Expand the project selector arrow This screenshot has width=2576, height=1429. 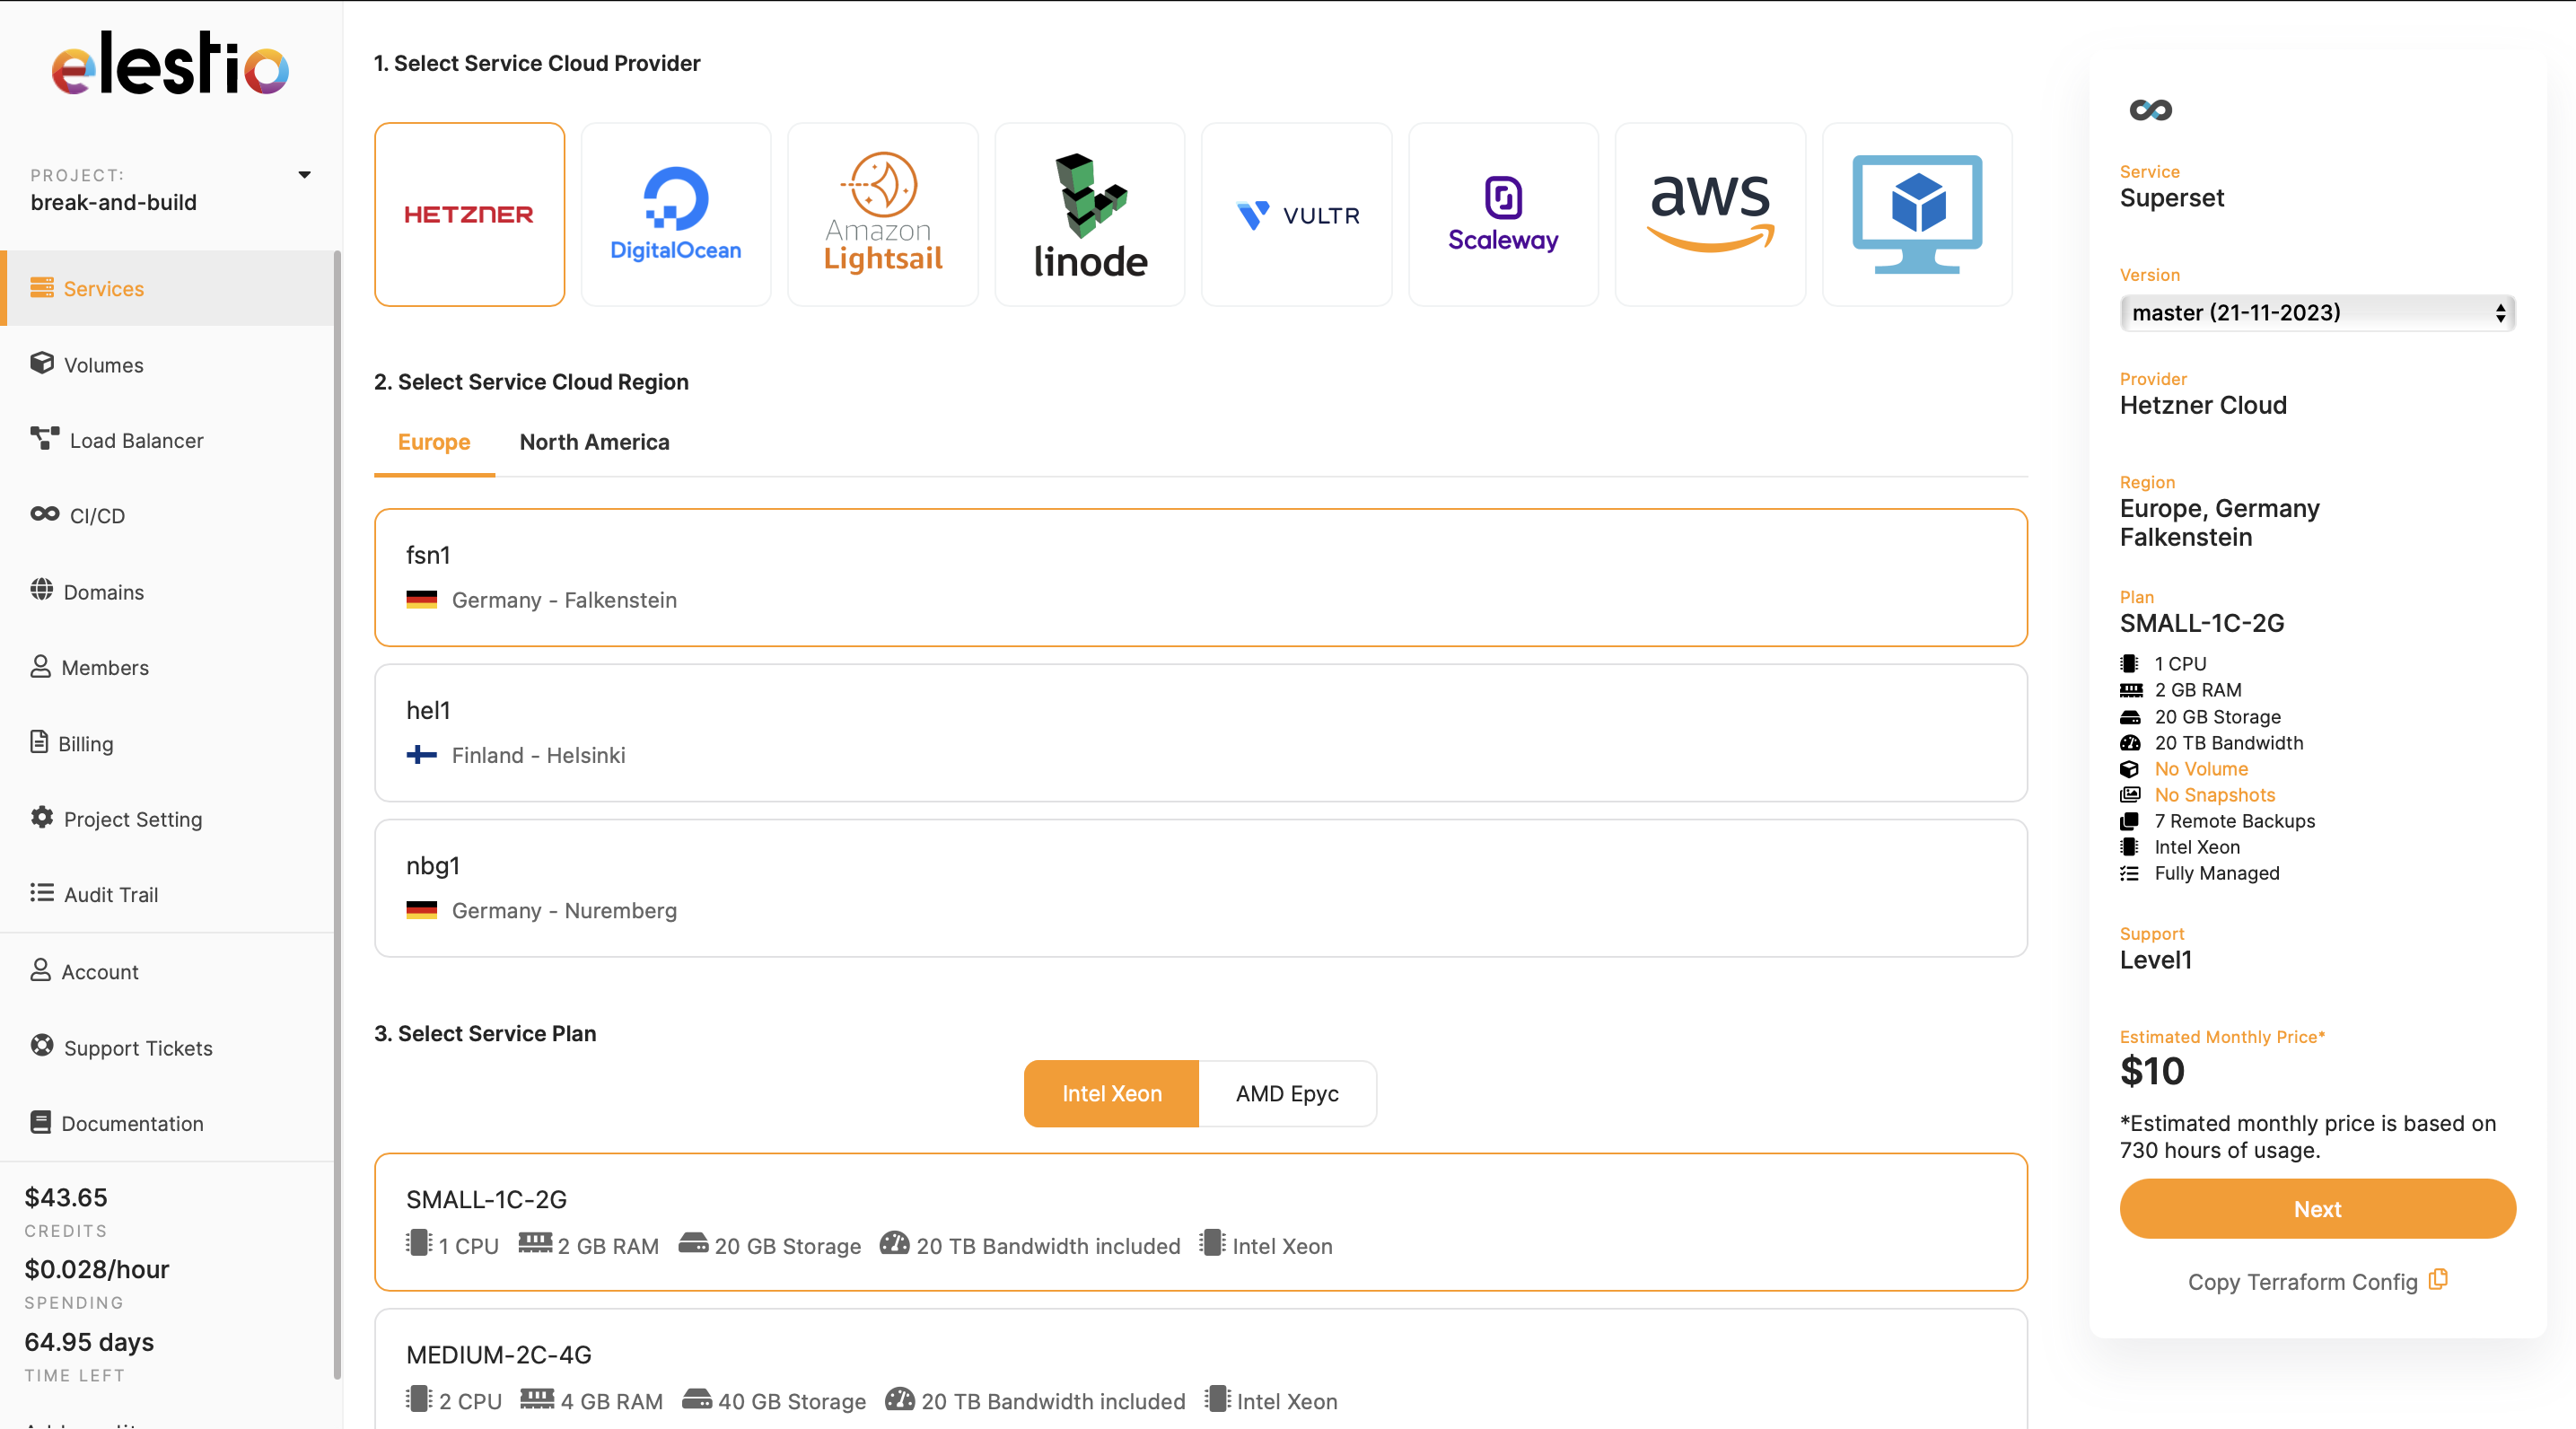304,175
